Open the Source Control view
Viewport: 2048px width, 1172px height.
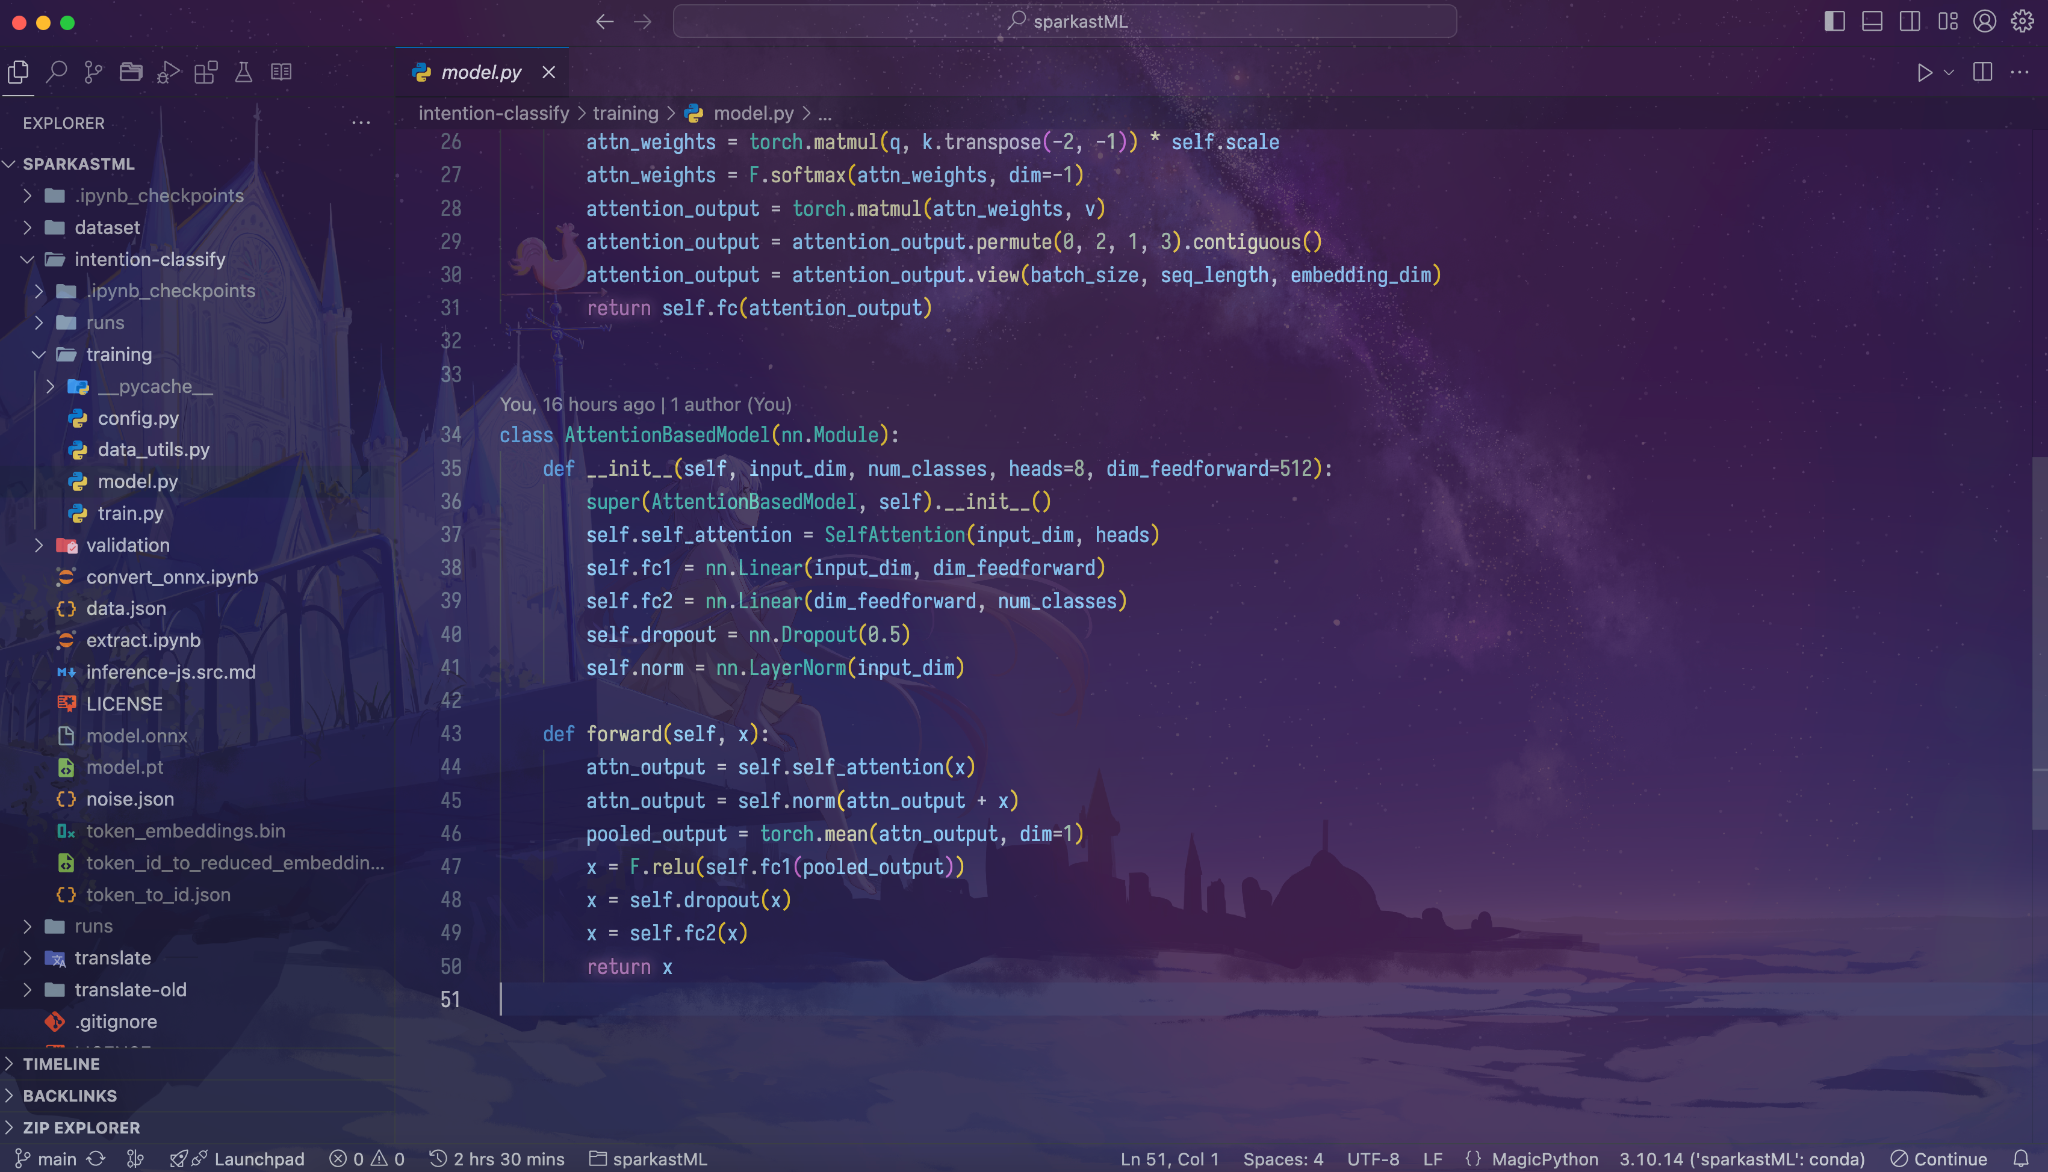click(94, 71)
